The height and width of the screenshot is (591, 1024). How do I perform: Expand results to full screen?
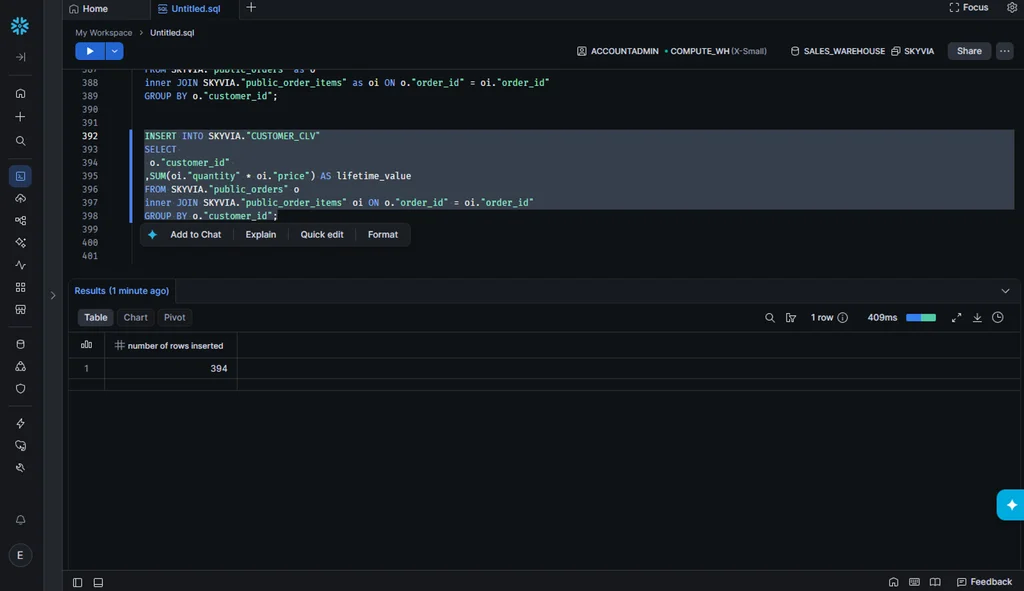pyautogui.click(x=956, y=317)
